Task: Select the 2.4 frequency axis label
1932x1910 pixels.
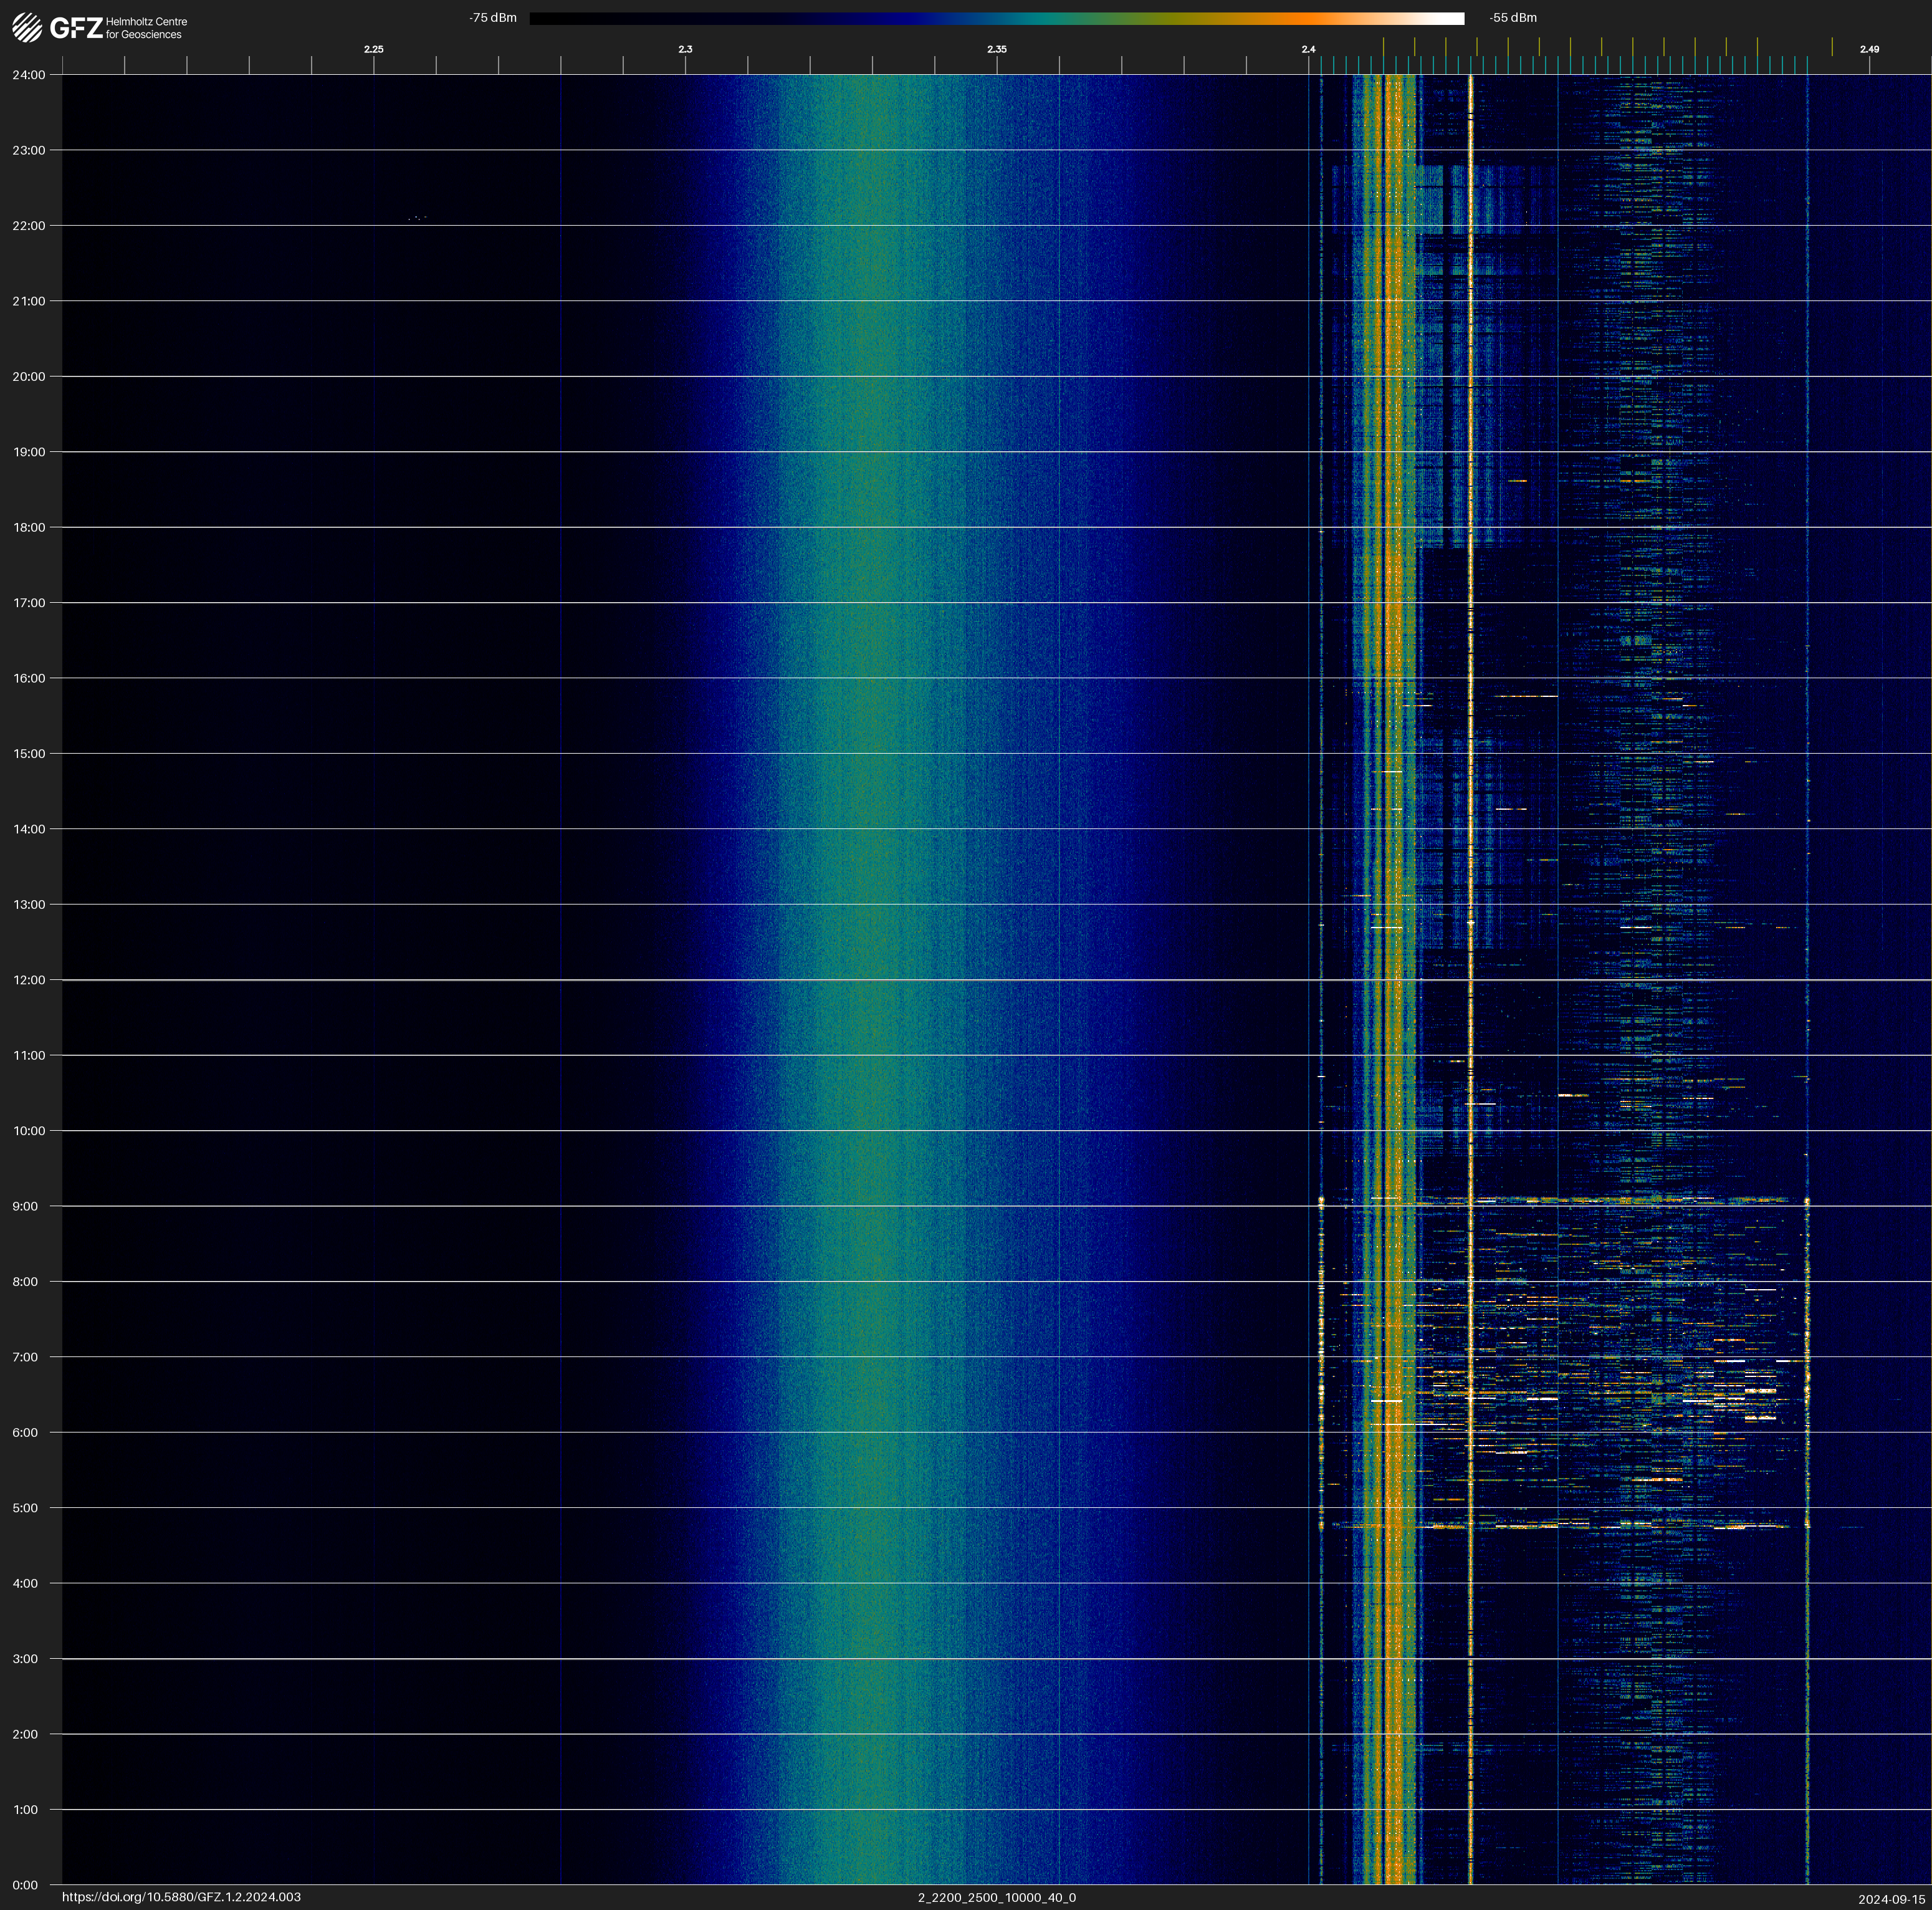Action: click(1308, 49)
